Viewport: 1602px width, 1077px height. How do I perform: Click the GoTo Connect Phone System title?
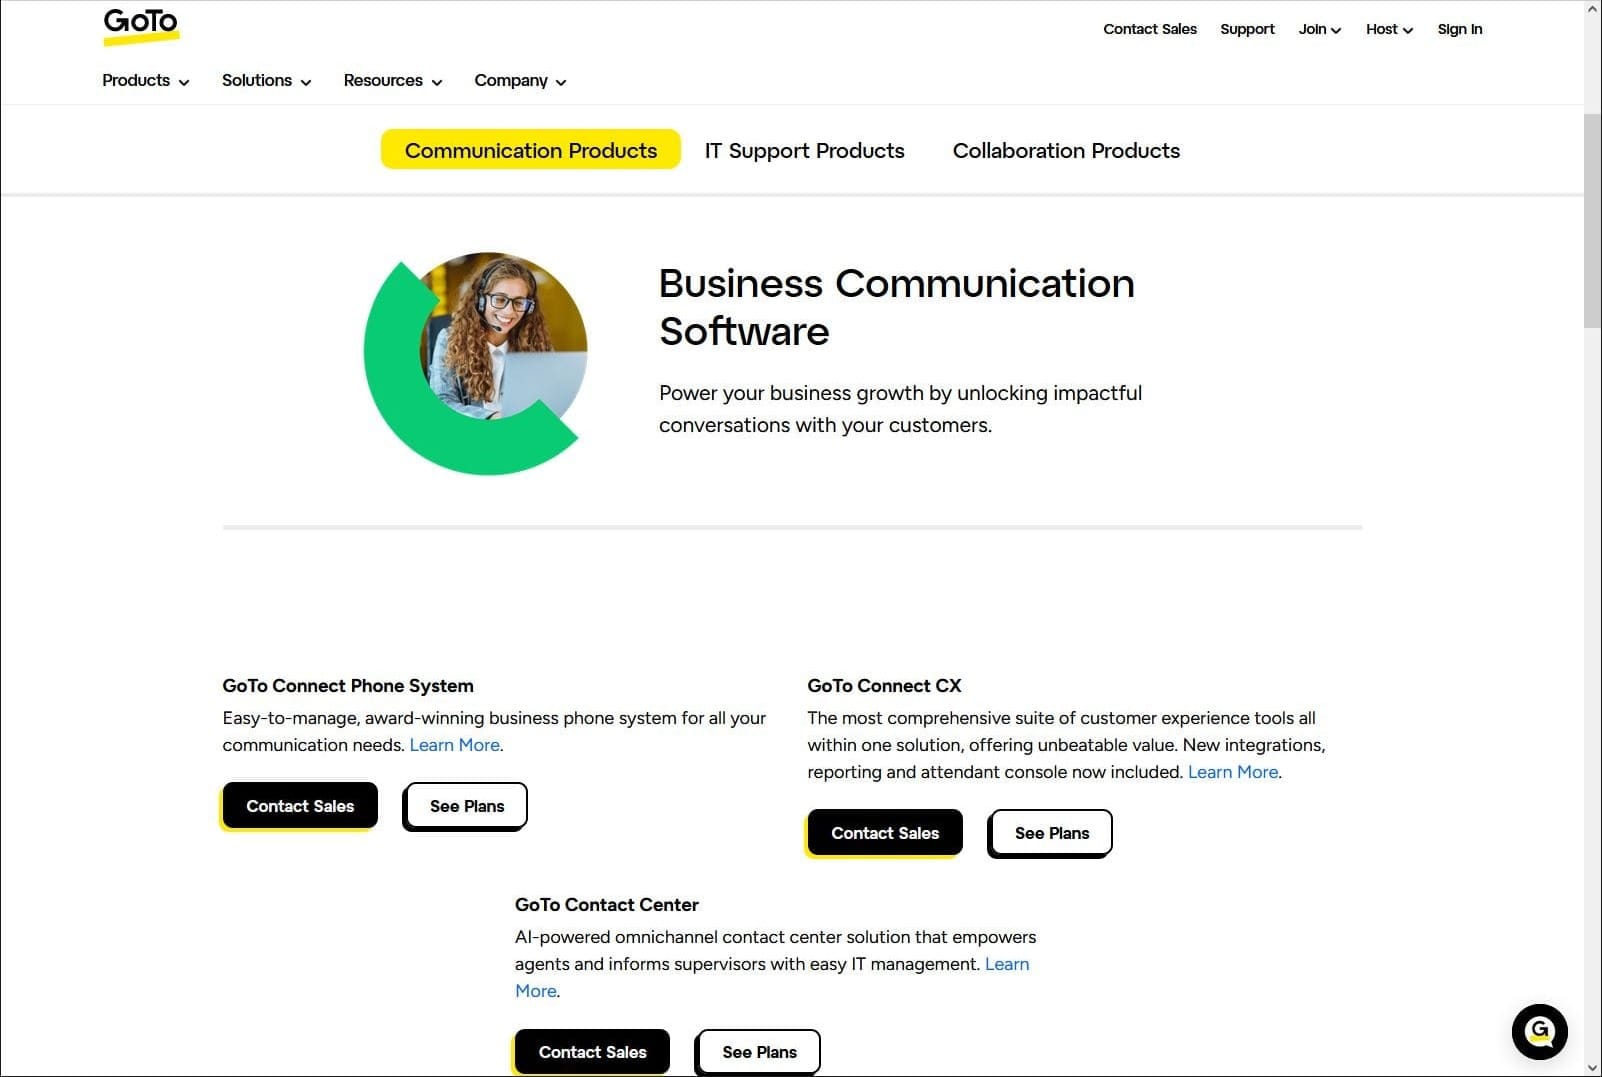pos(348,686)
